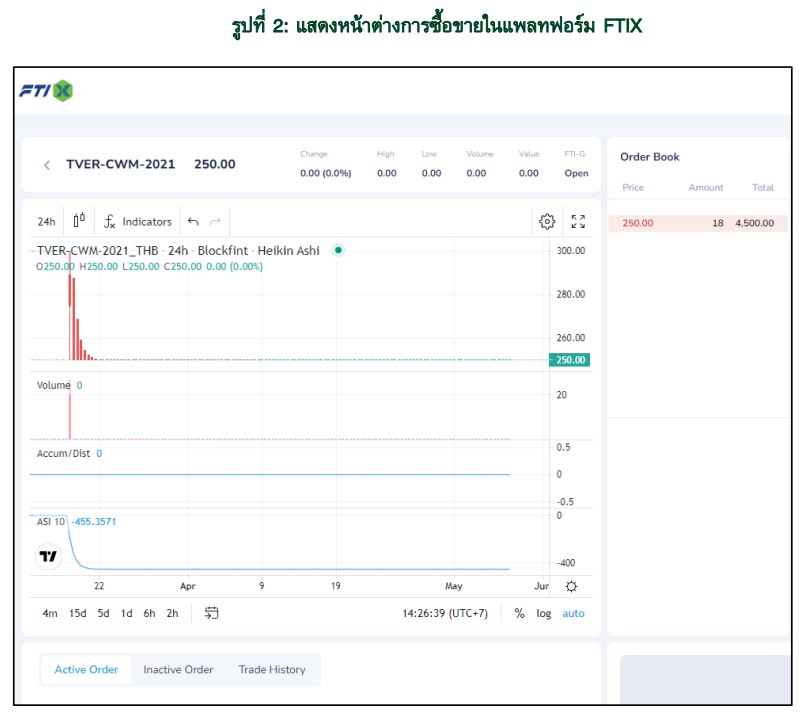Toggle log scale
Screen dimensions: 807x722
click(x=543, y=613)
